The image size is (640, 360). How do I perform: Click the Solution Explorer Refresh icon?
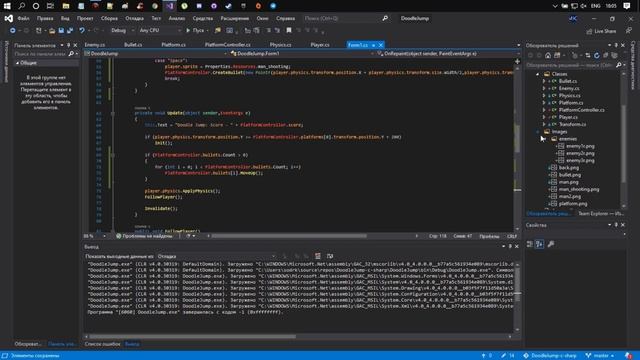[x=597, y=56]
